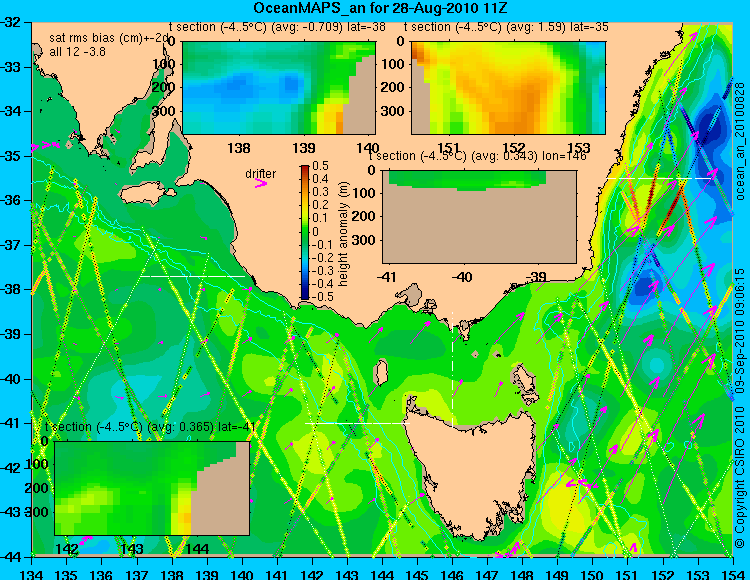This screenshot has height=580, width=750.
Task: Open the lat=-38 temperature section inset plot
Action: 279,88
